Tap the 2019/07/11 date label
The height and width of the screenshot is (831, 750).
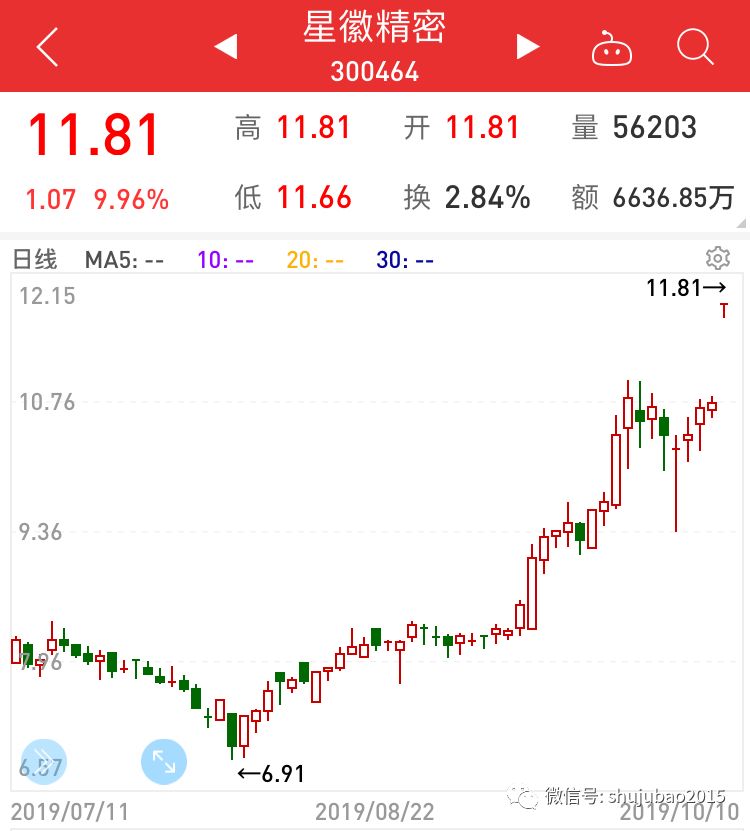(70, 811)
